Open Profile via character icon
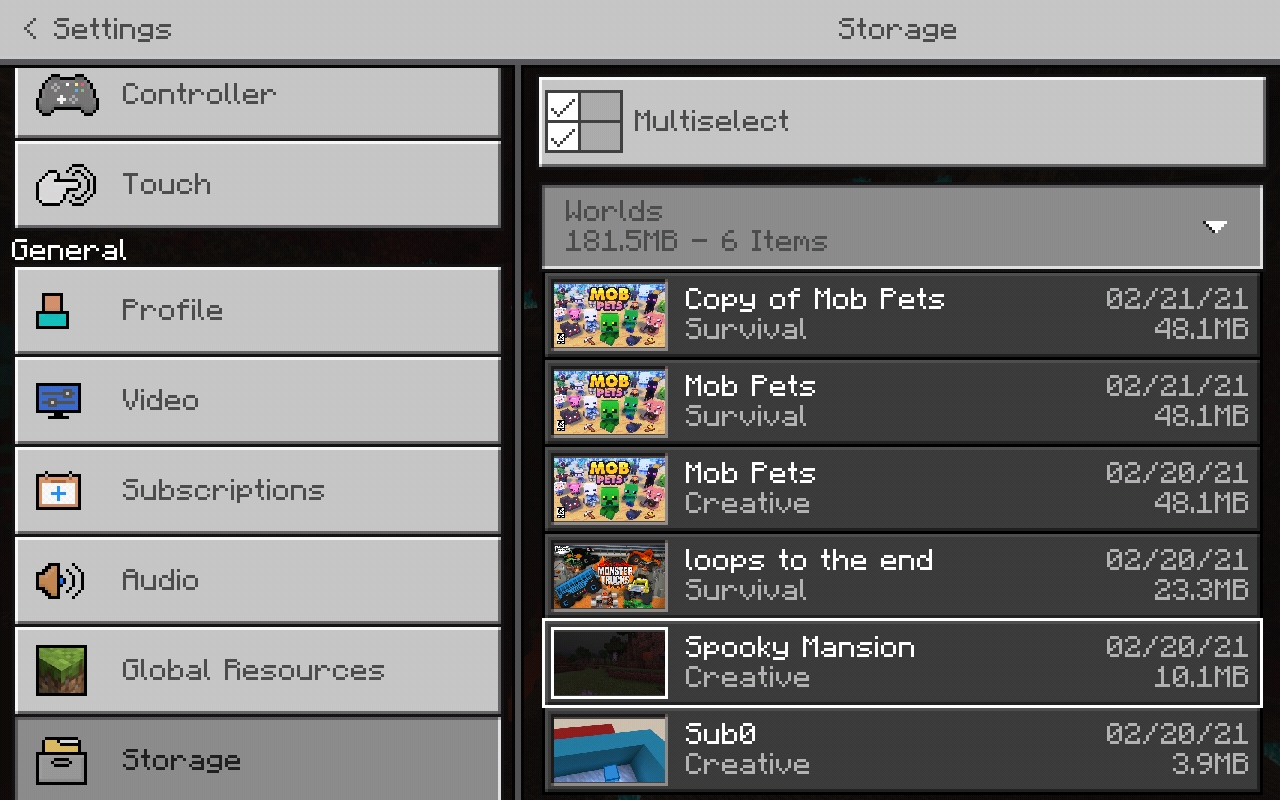Viewport: 1280px width, 800px height. (x=53, y=311)
